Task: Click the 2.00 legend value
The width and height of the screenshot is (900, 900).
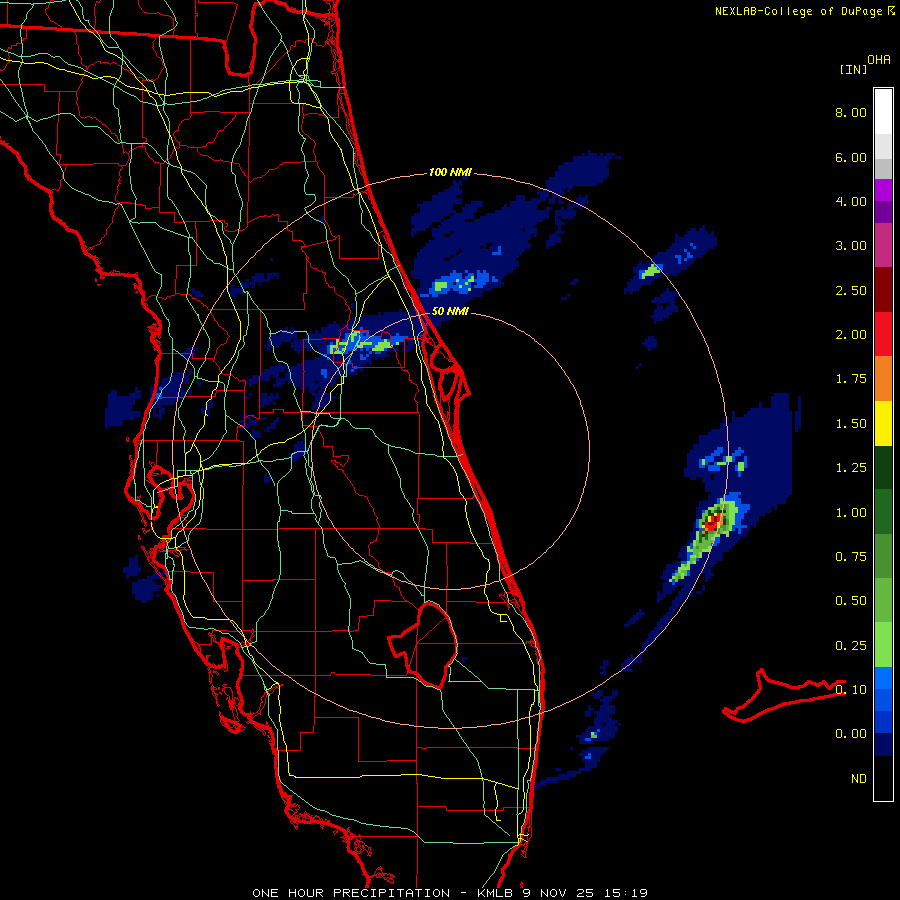Action: pos(851,335)
